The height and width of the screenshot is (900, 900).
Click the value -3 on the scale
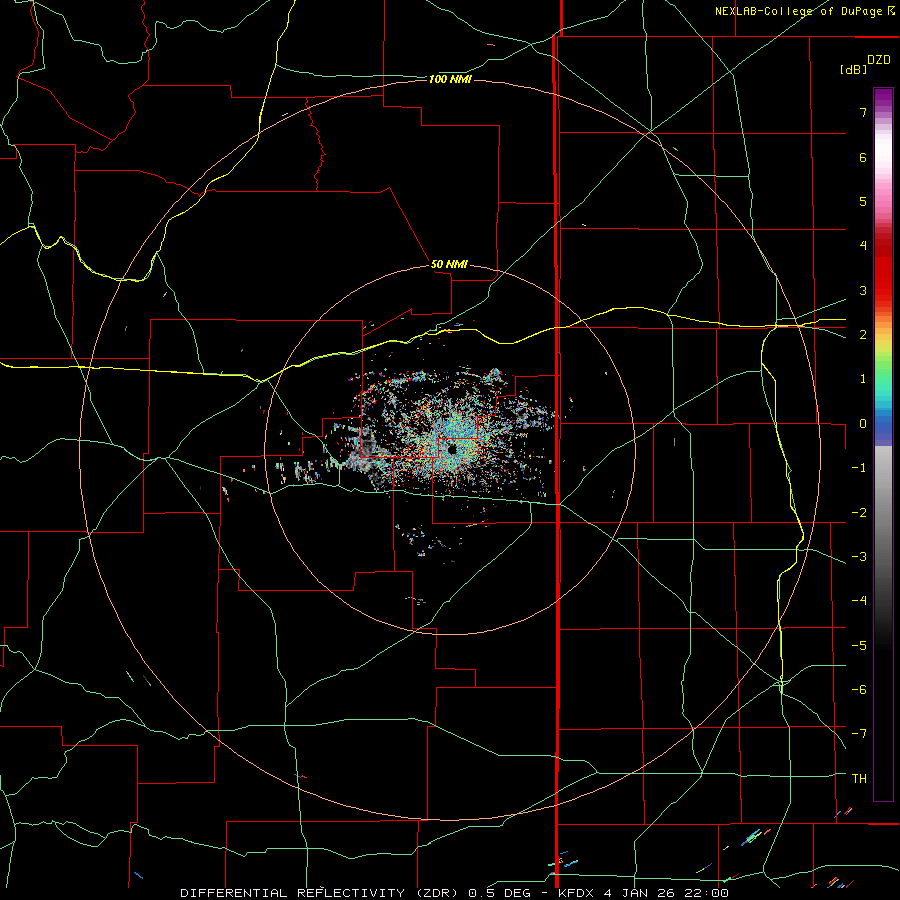pyautogui.click(x=859, y=557)
